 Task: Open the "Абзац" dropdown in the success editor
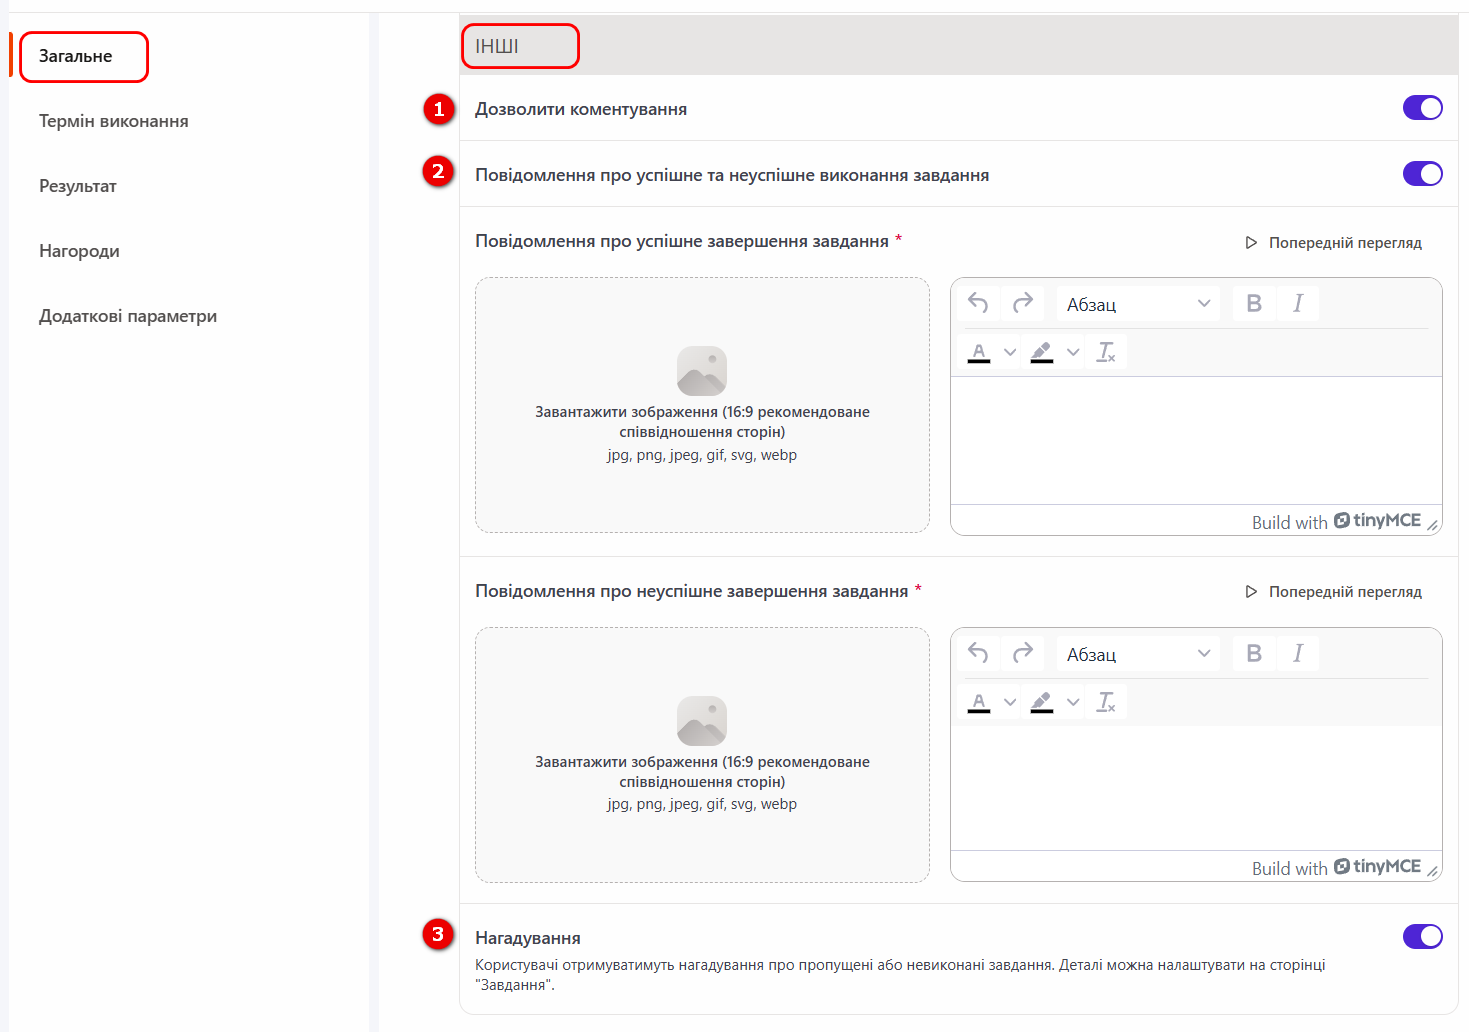coord(1138,304)
